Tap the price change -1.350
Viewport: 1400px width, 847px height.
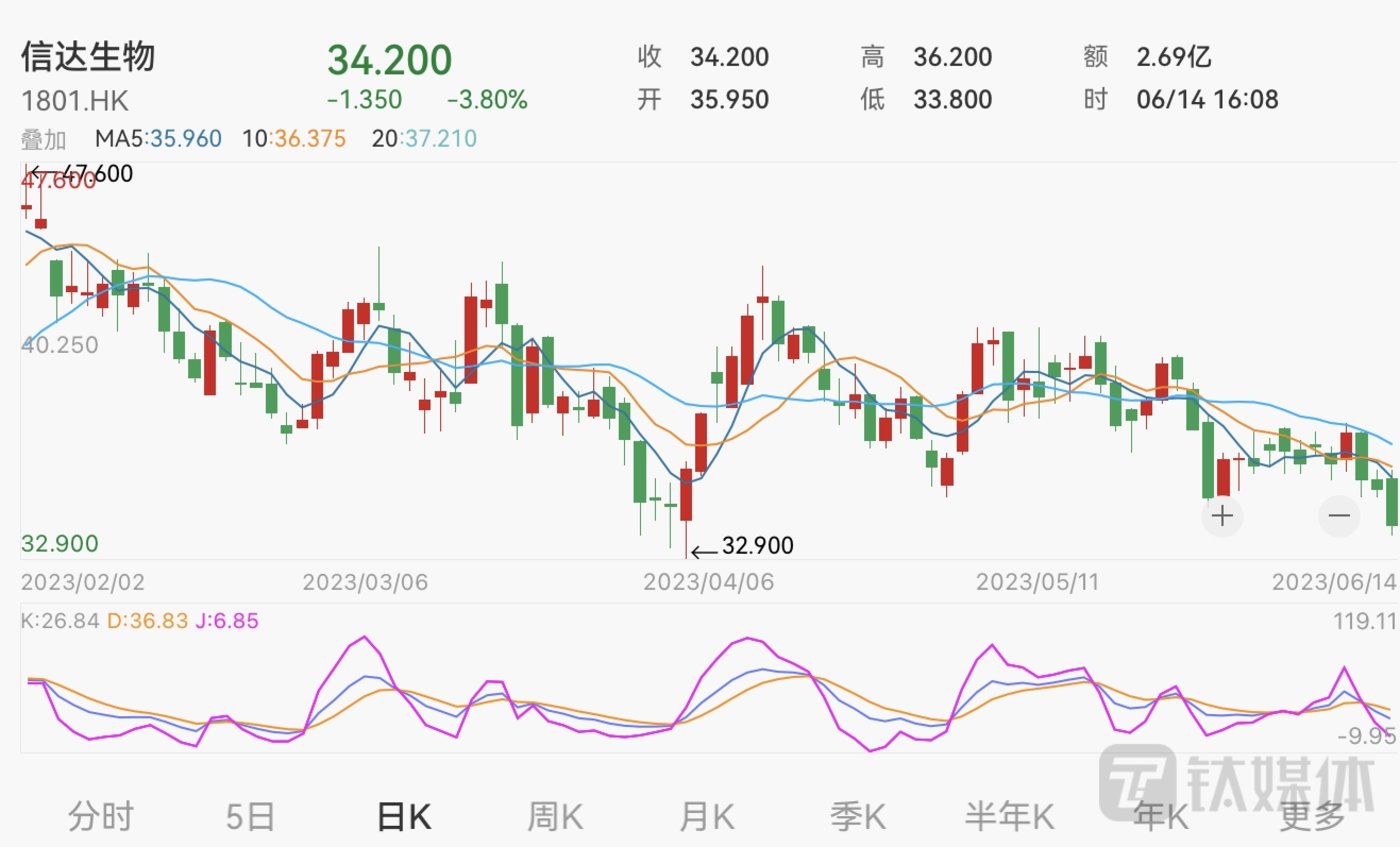(365, 100)
